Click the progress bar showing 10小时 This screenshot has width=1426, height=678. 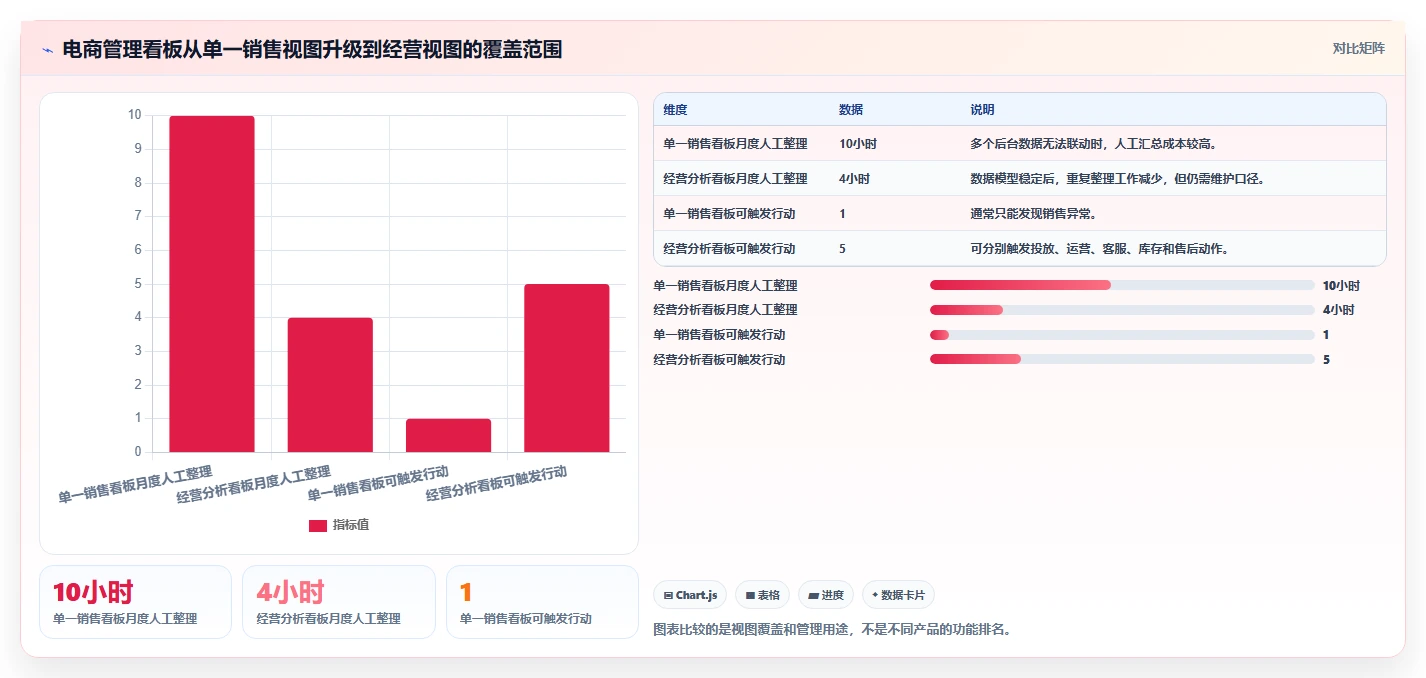(x=1122, y=285)
